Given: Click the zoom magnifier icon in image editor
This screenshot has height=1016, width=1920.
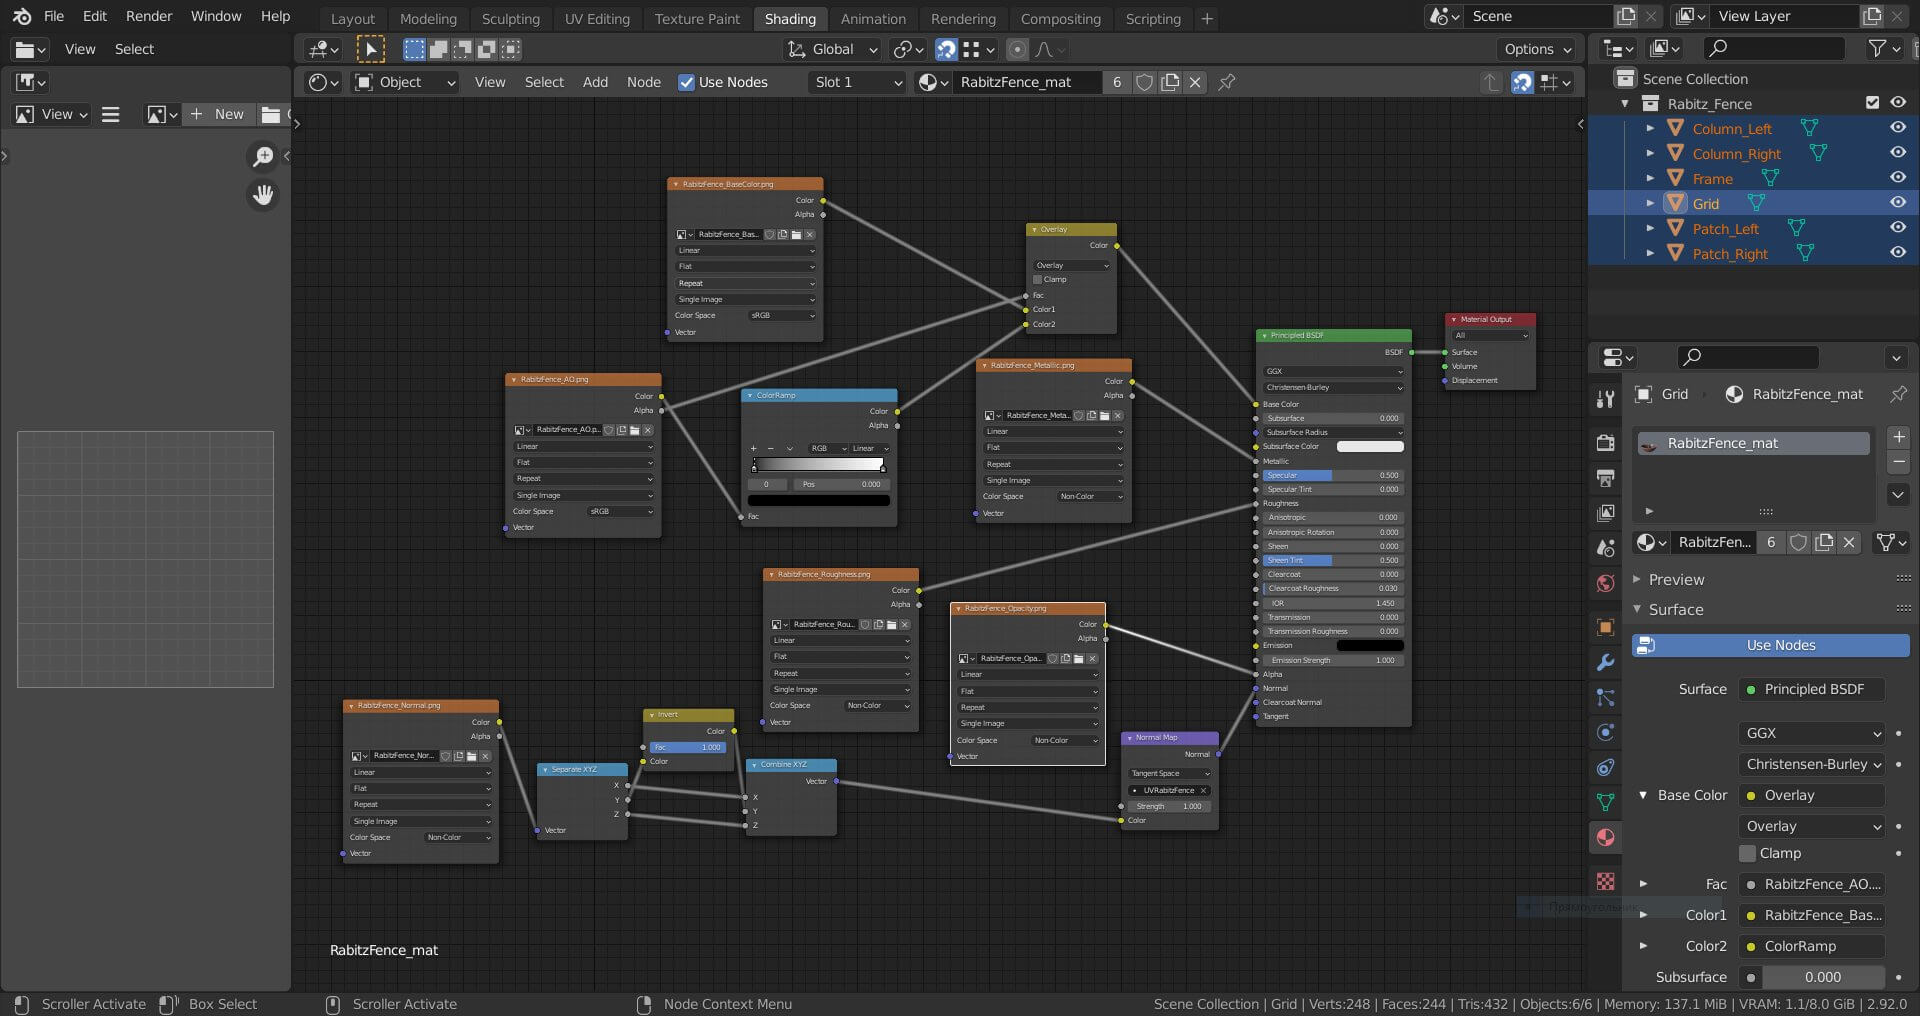Looking at the screenshot, I should click(263, 156).
